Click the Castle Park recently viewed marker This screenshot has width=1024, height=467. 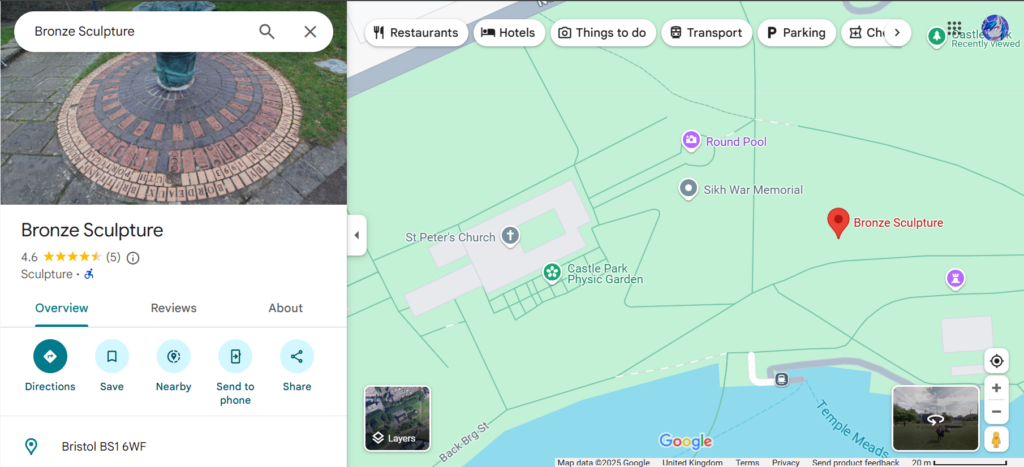(937, 36)
